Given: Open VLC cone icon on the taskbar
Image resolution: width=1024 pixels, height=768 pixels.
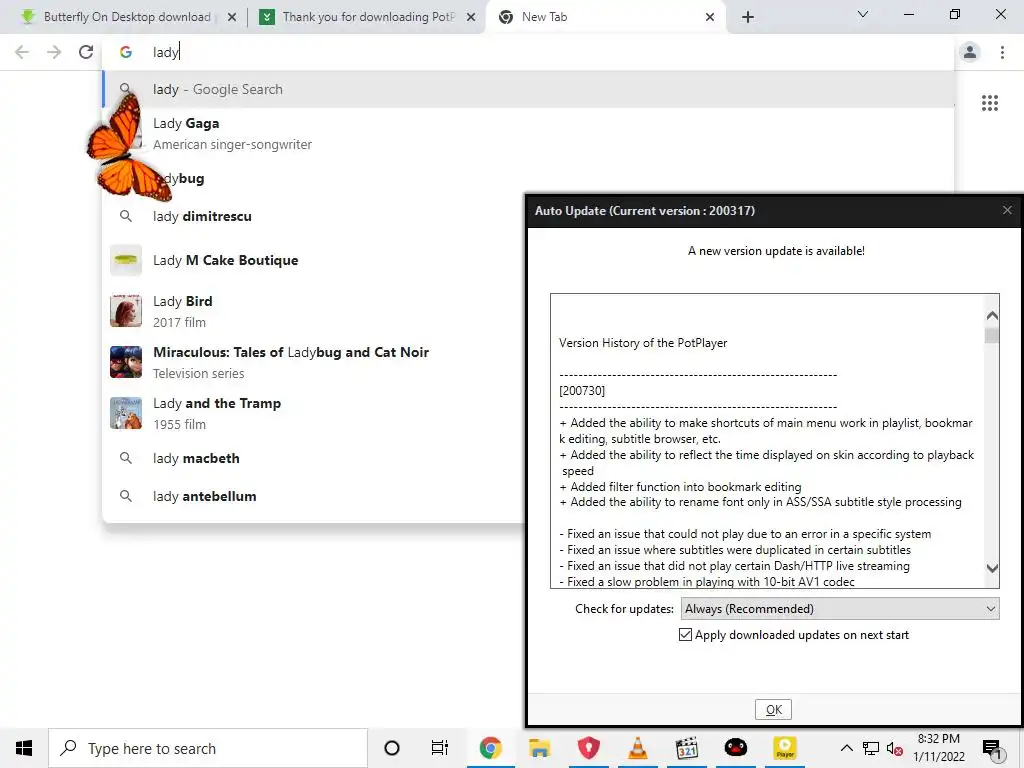Looking at the screenshot, I should 638,748.
